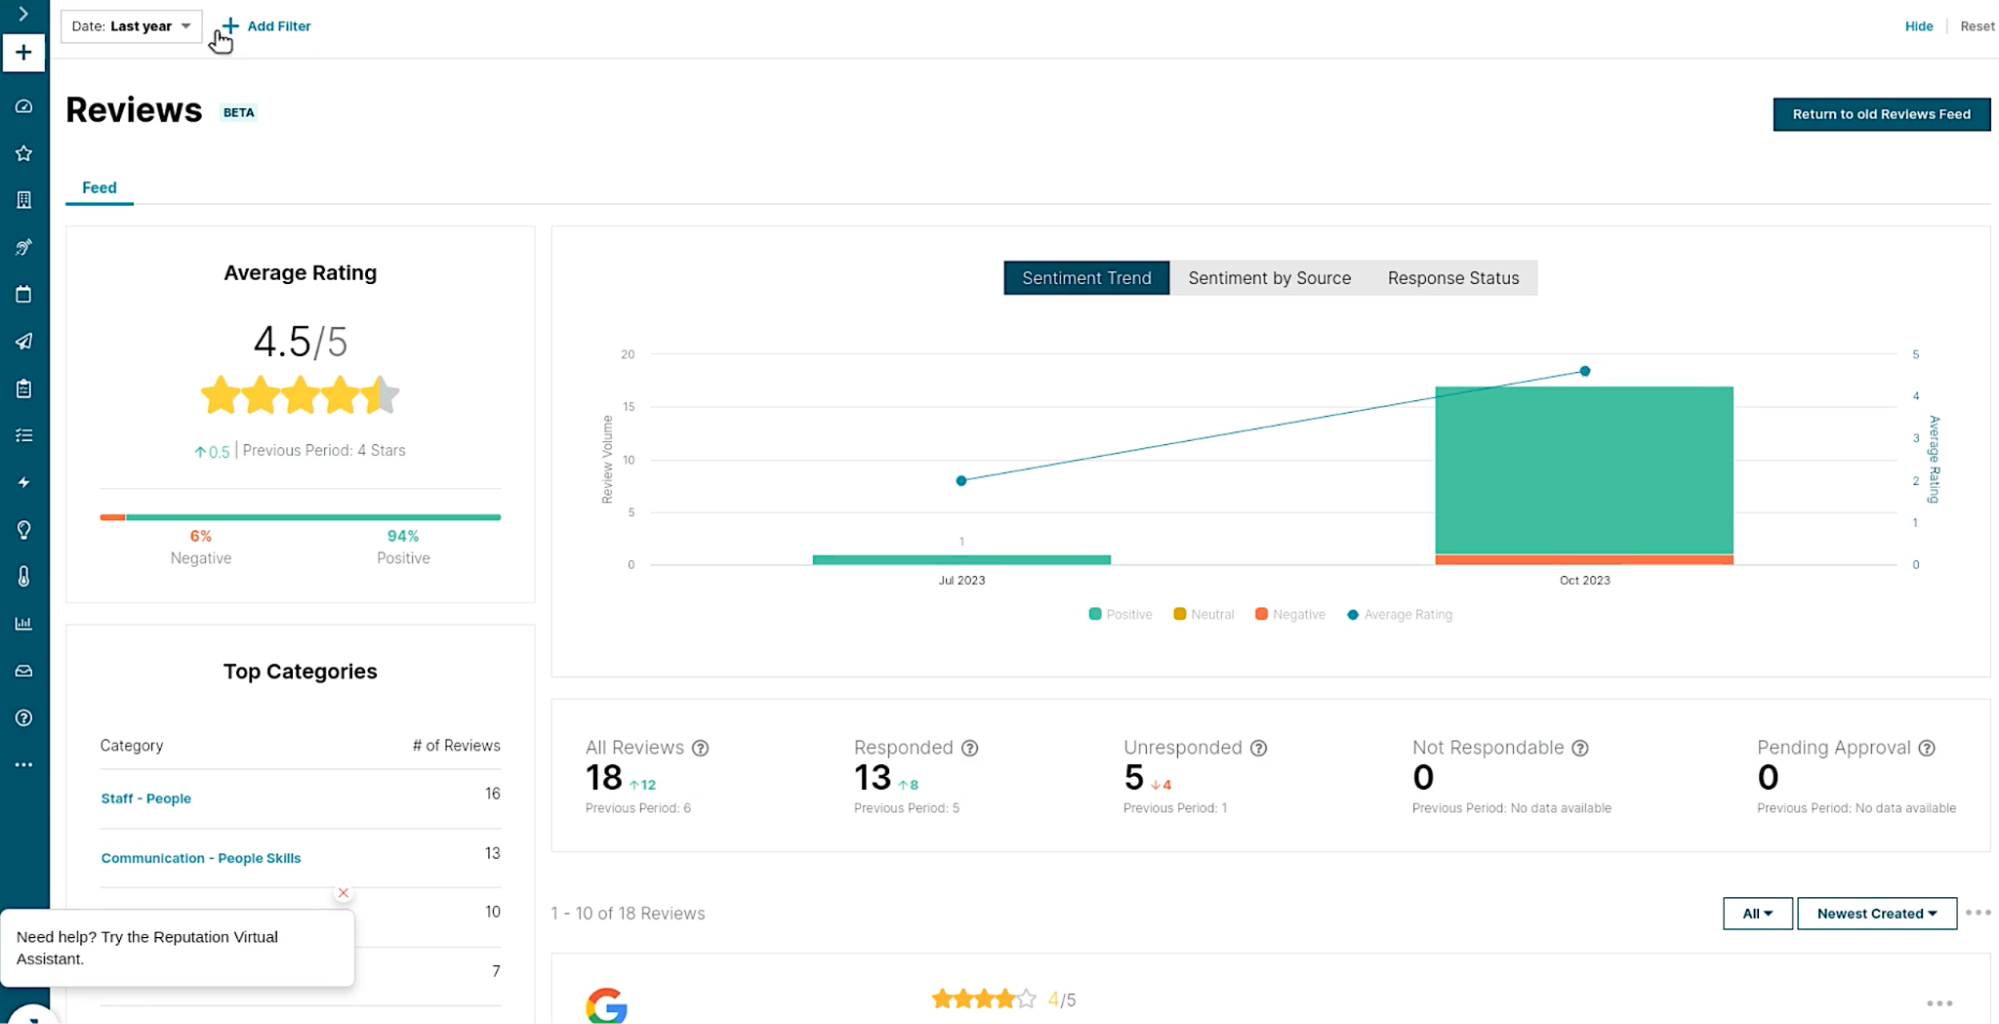Open the Dashboard icon in the sidebar
The height and width of the screenshot is (1024, 1999).
23,107
